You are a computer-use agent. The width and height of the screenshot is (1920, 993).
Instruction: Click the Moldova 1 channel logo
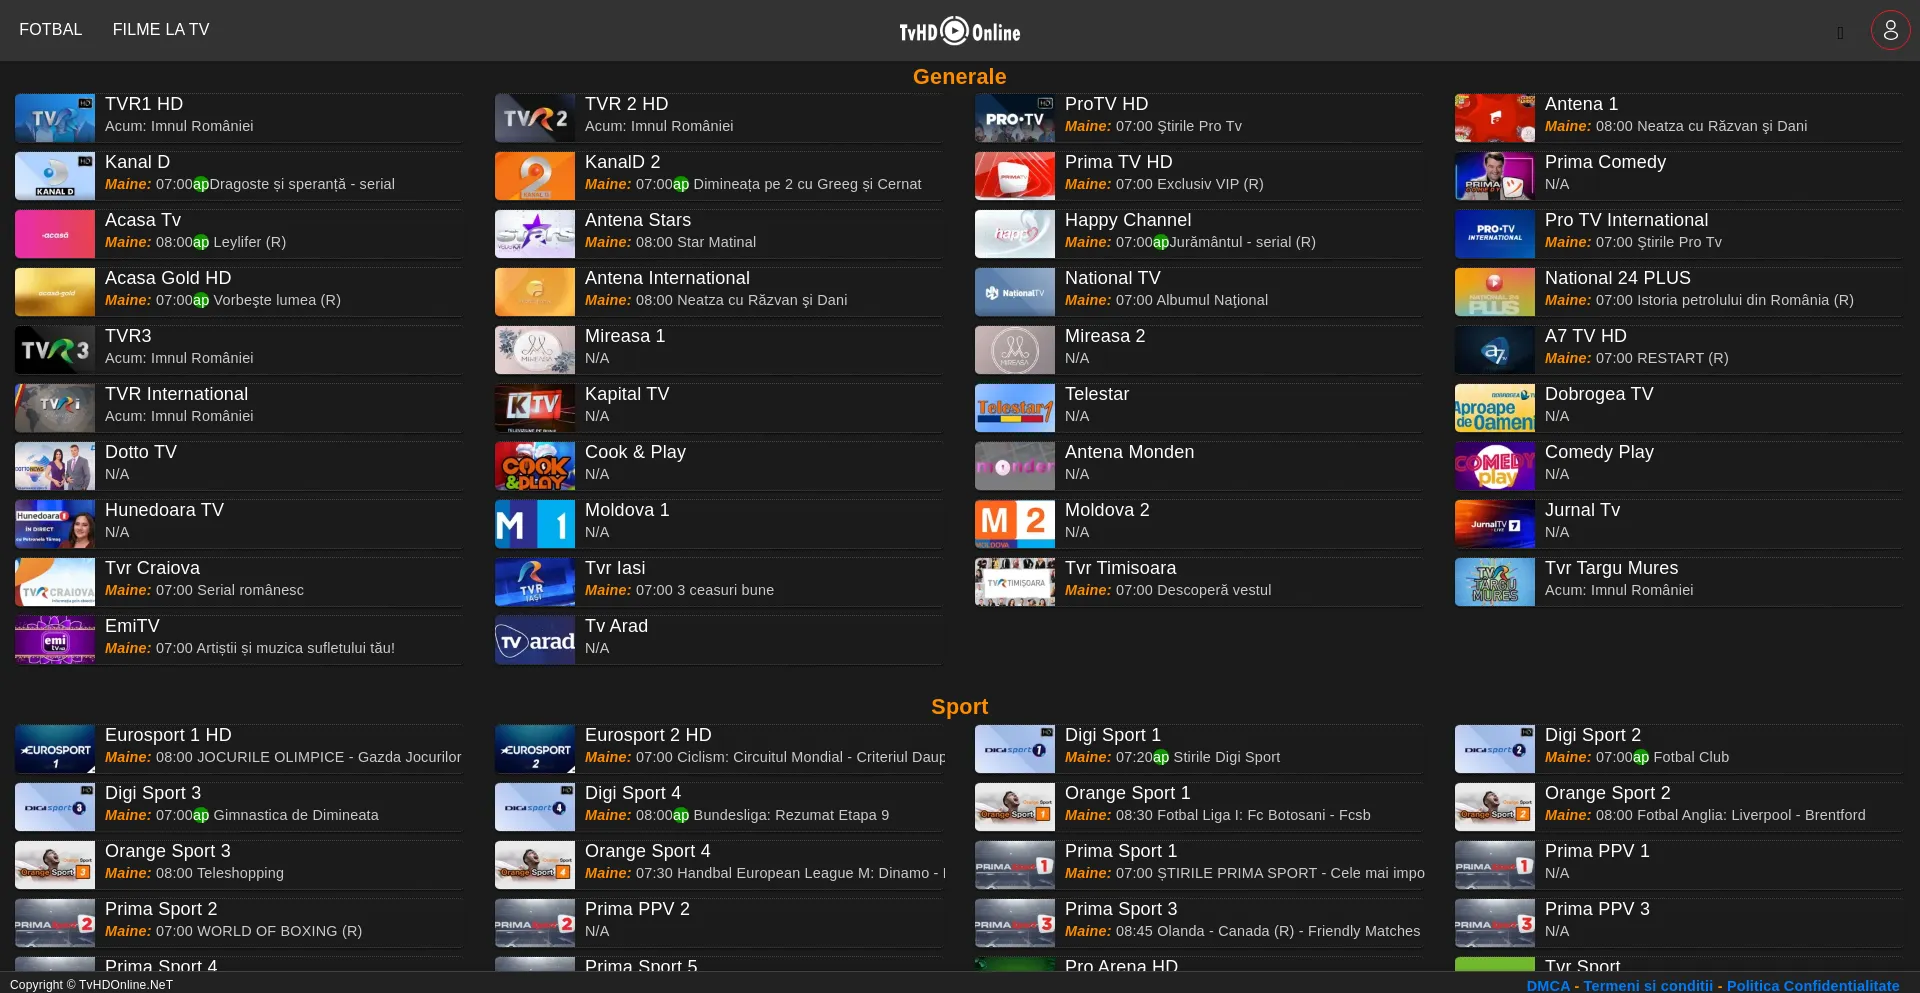[534, 523]
